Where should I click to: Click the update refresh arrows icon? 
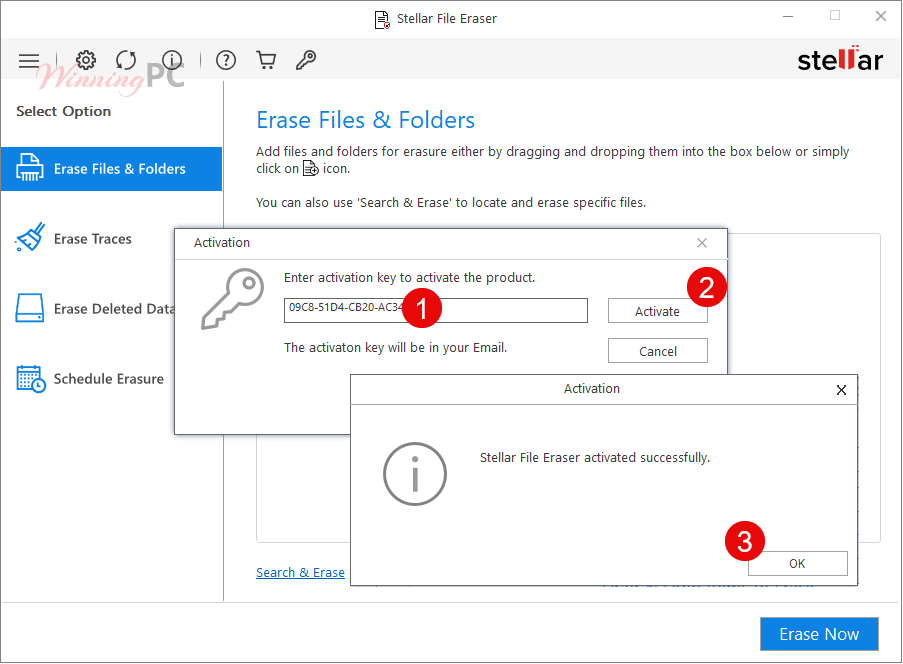click(126, 60)
